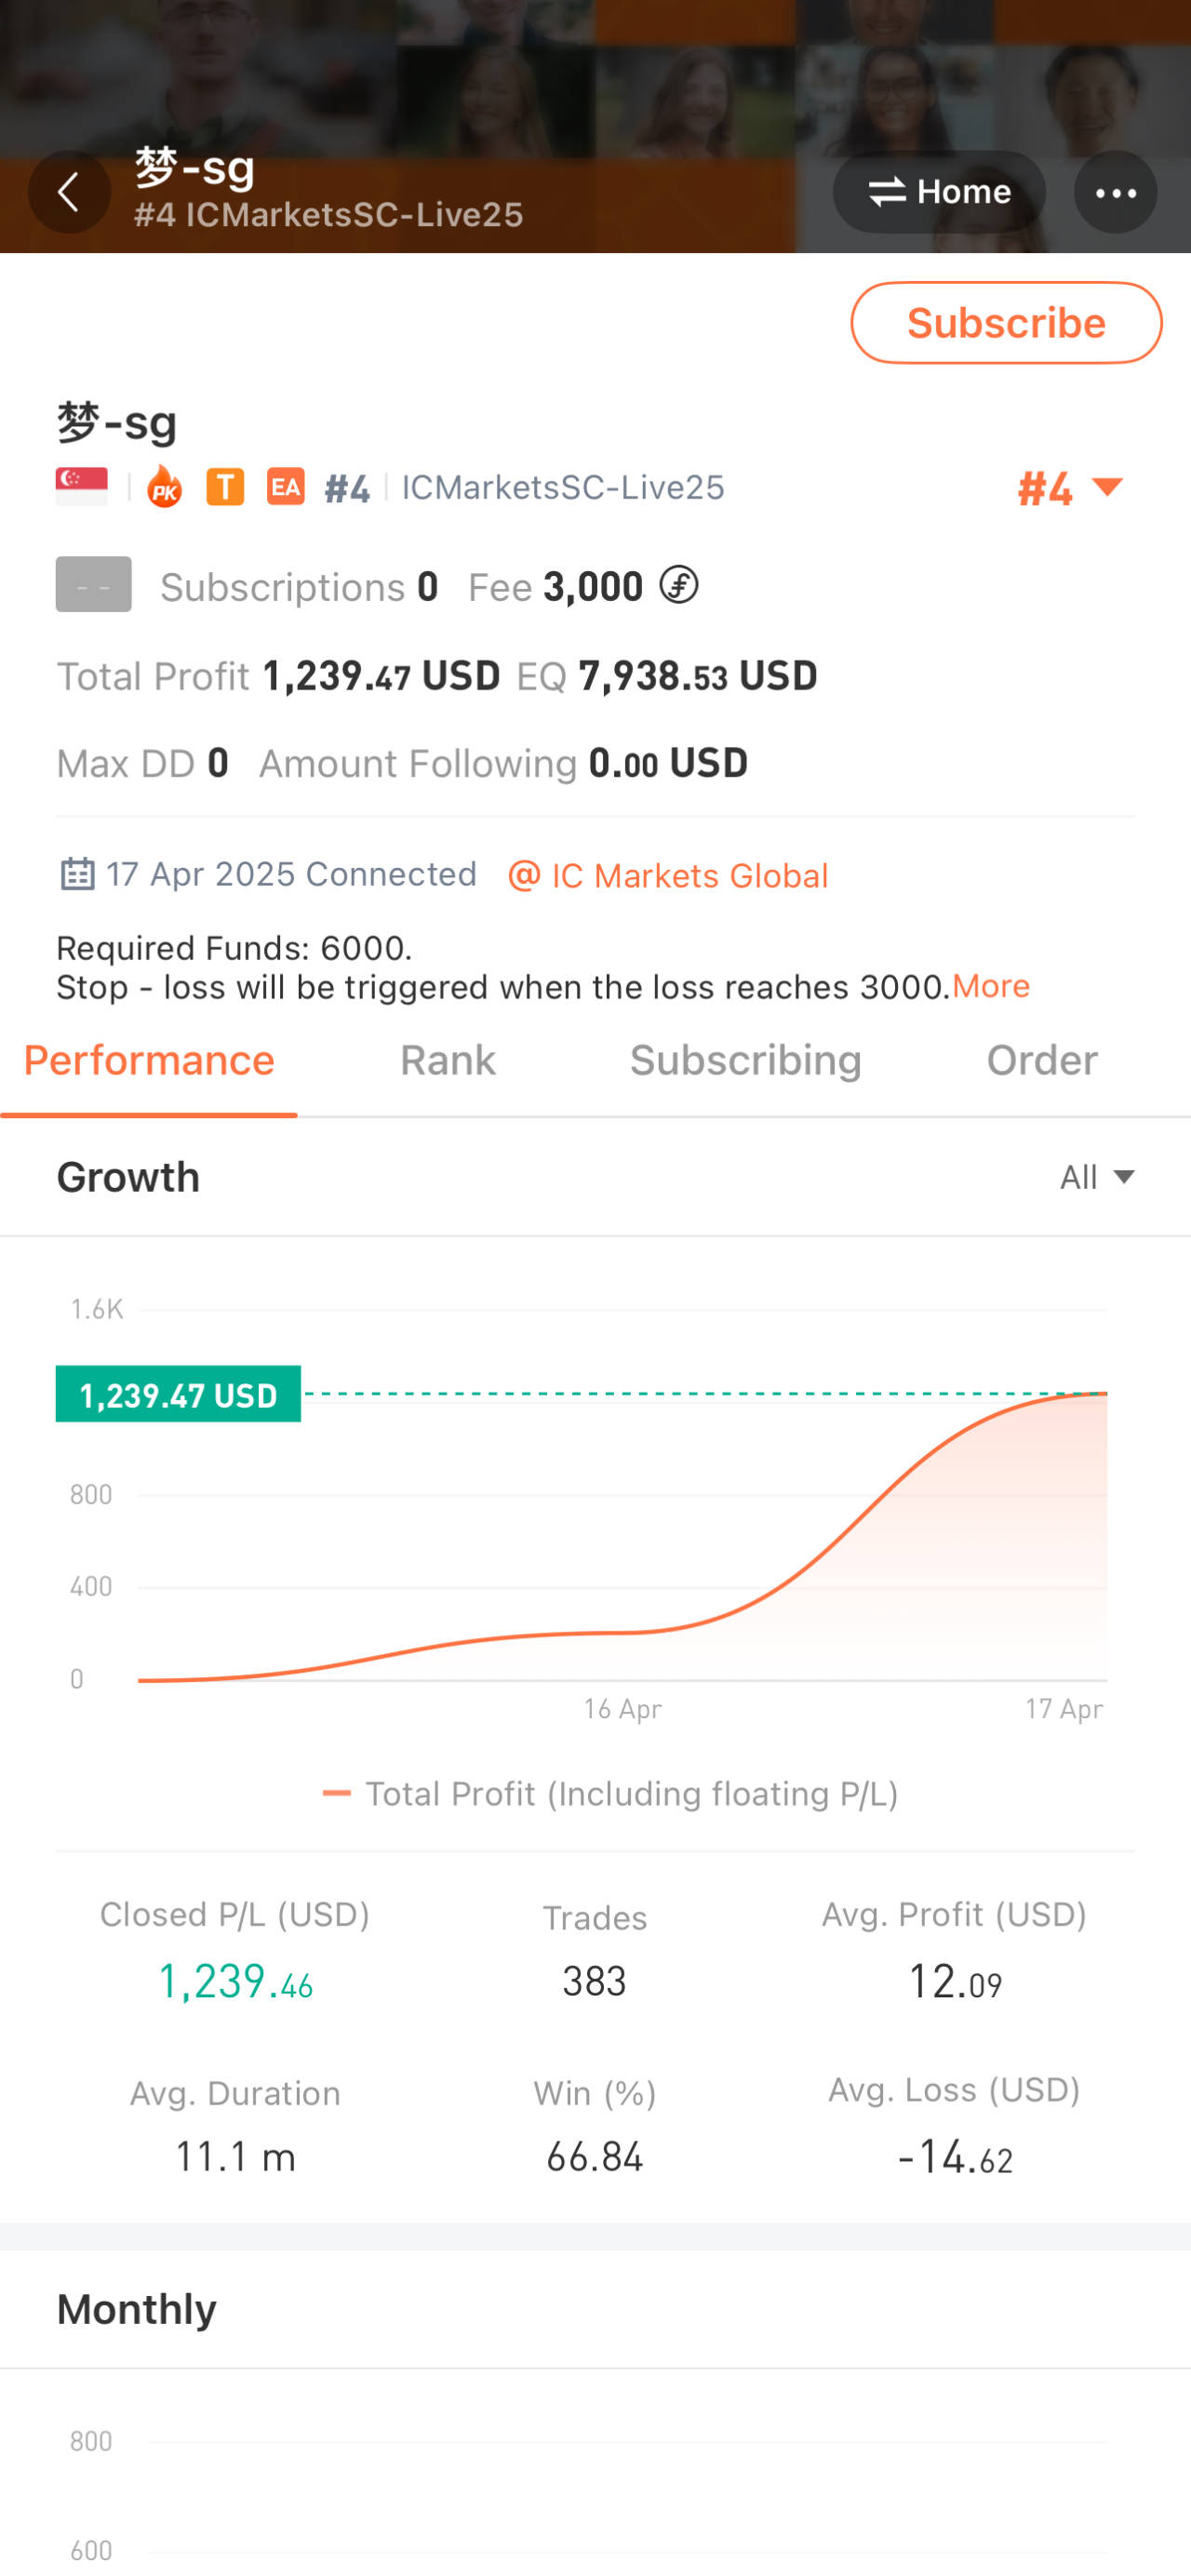Tap Total Profit chart legend entry
The width and height of the screenshot is (1191, 2576).
tap(610, 1794)
